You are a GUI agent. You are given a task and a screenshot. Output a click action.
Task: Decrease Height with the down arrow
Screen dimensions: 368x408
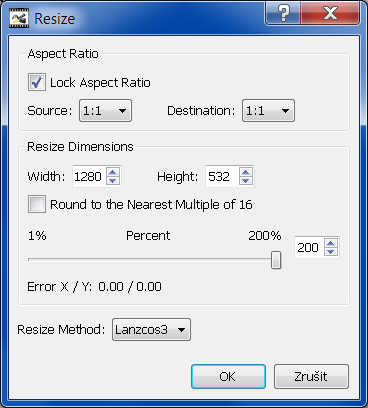coord(246,181)
